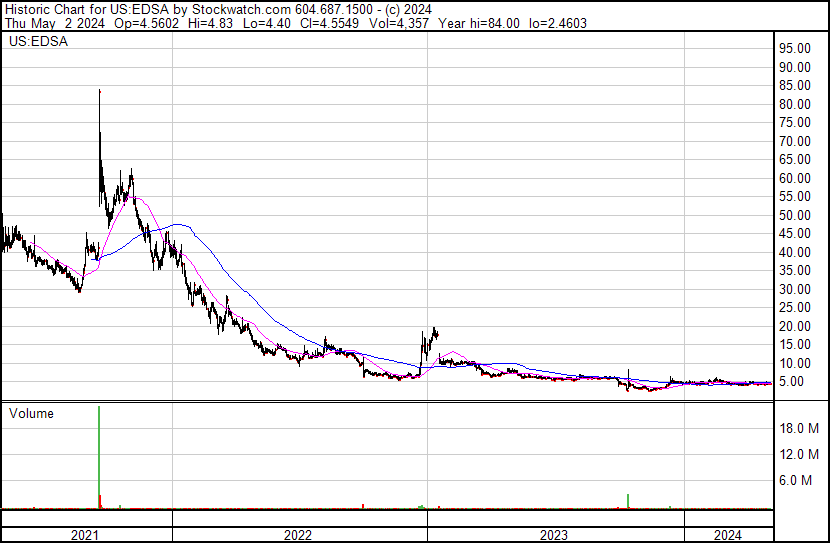
Task: Click the 18.0 M volume axis label
Action: [x=799, y=428]
